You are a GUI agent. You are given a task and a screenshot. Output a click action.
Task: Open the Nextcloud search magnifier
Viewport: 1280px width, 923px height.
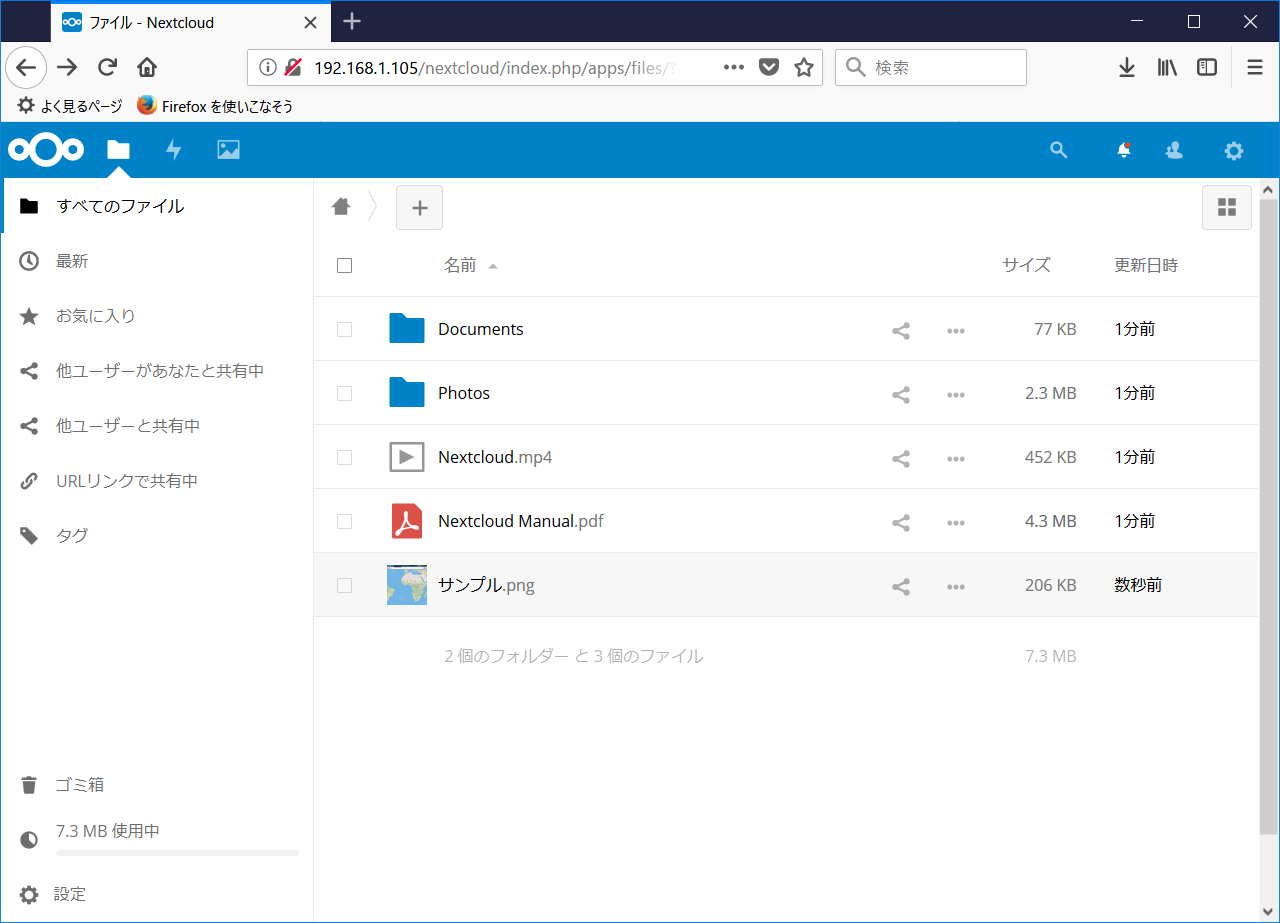[1059, 149]
